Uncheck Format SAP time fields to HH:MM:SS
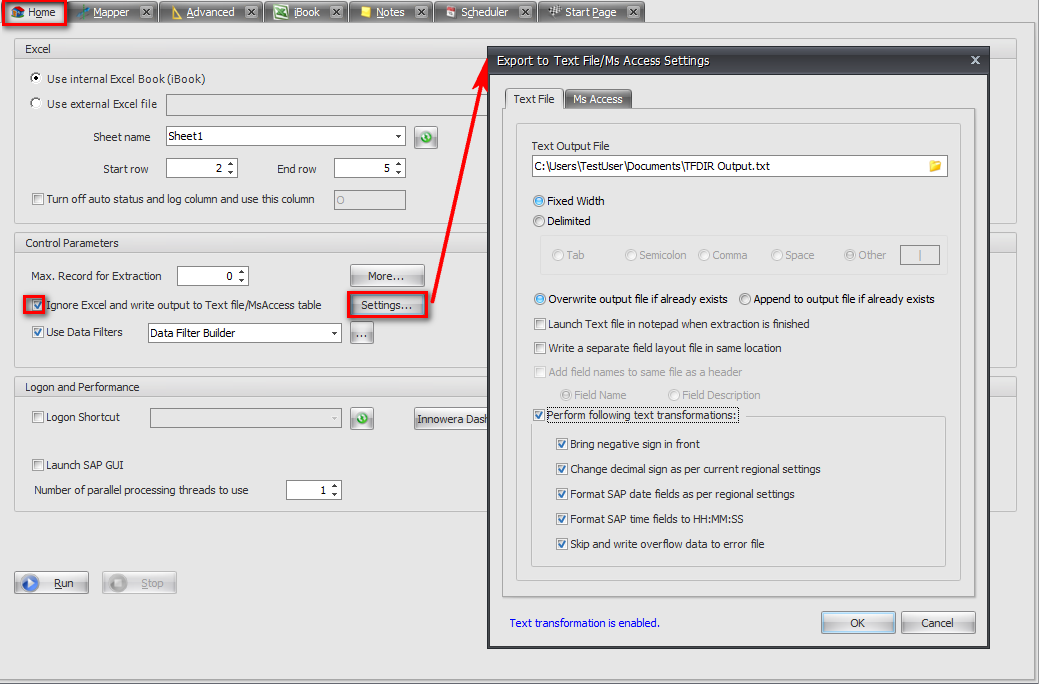The width and height of the screenshot is (1039, 684). (562, 518)
